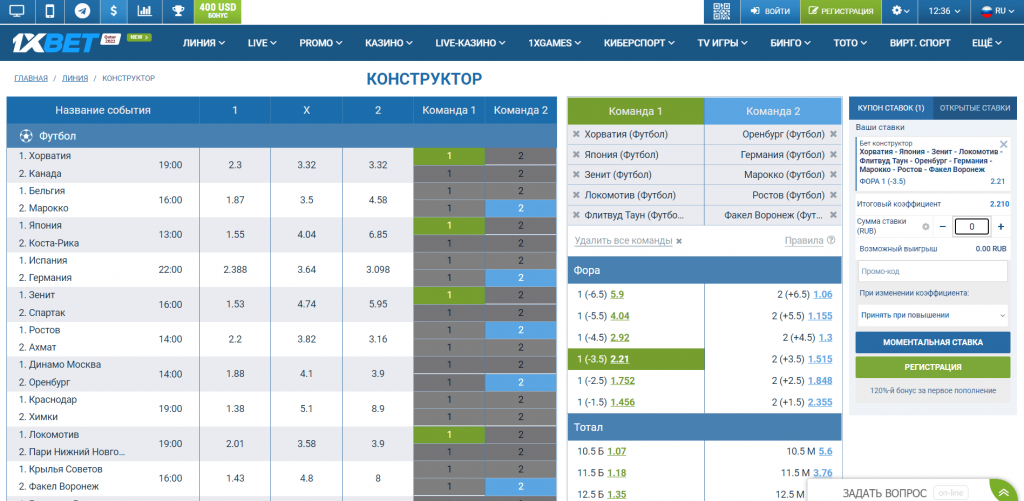Increase bet amount with plus stepper

[1000, 227]
